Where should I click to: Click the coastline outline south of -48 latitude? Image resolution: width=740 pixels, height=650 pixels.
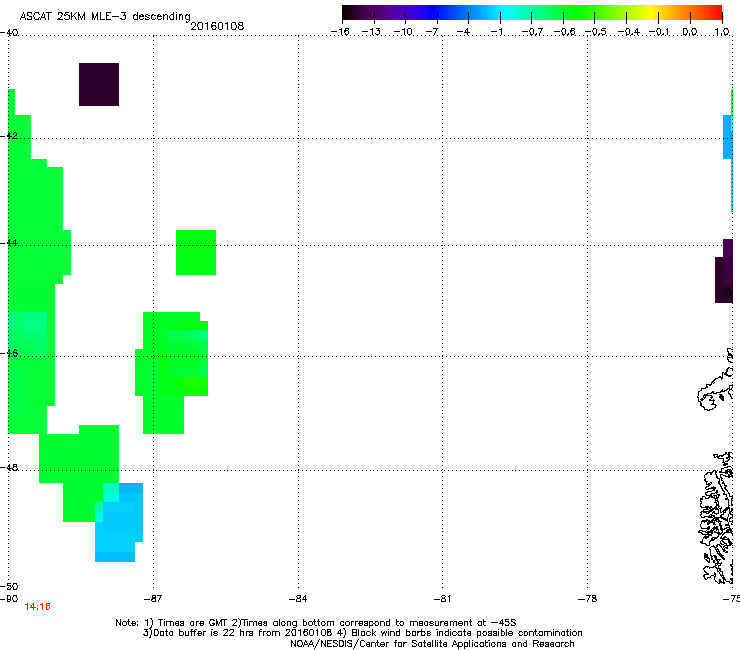coord(716,518)
